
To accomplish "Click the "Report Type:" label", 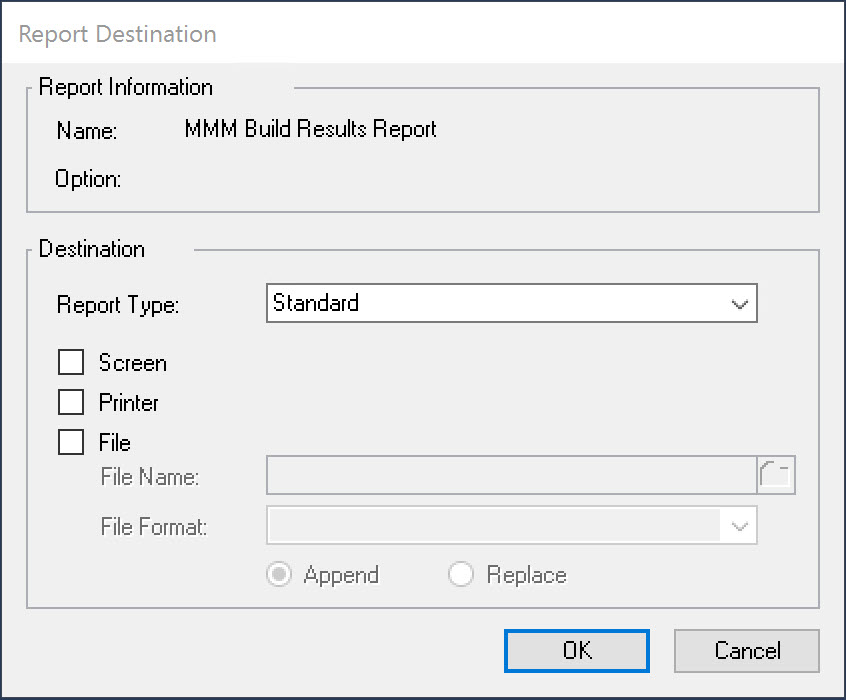I will pos(118,306).
